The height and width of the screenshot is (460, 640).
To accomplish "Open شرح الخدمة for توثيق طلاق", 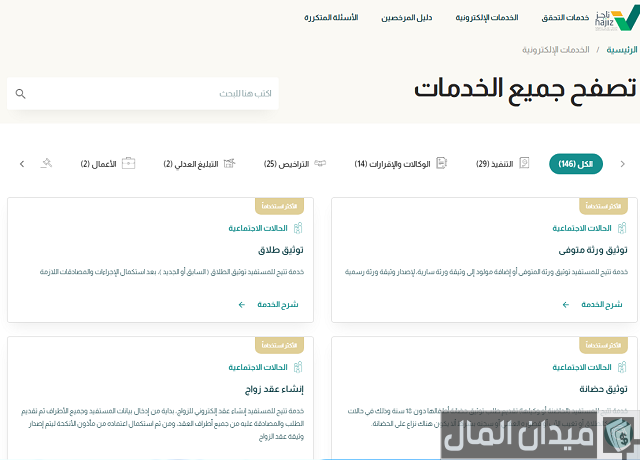I will tap(278, 304).
